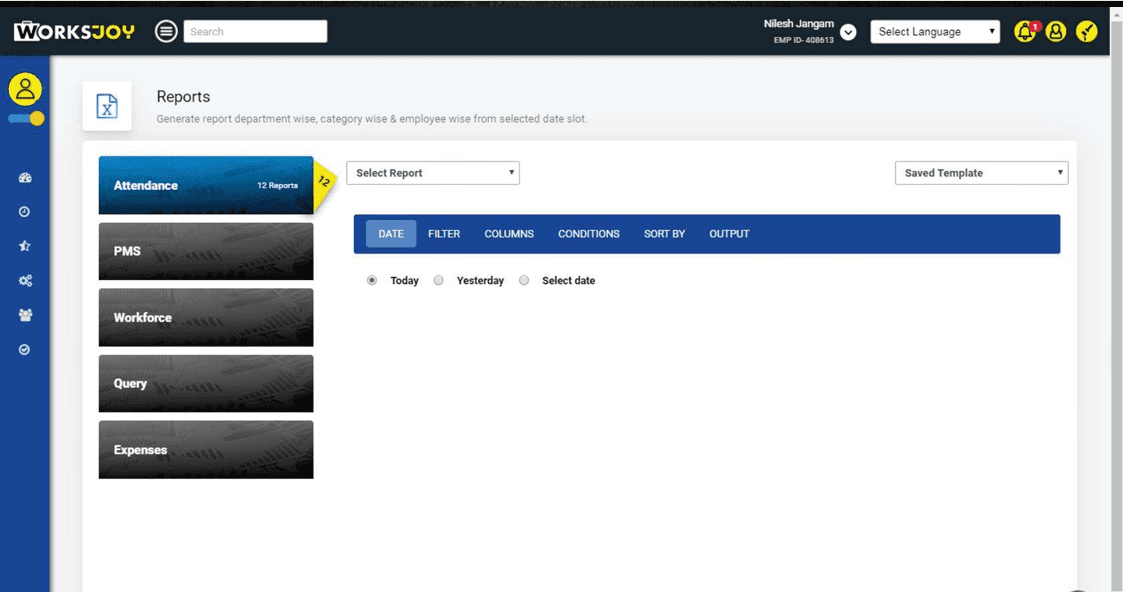Expand the Saved Template dropdown
Viewport: 1123px width, 592px height.
coord(980,172)
